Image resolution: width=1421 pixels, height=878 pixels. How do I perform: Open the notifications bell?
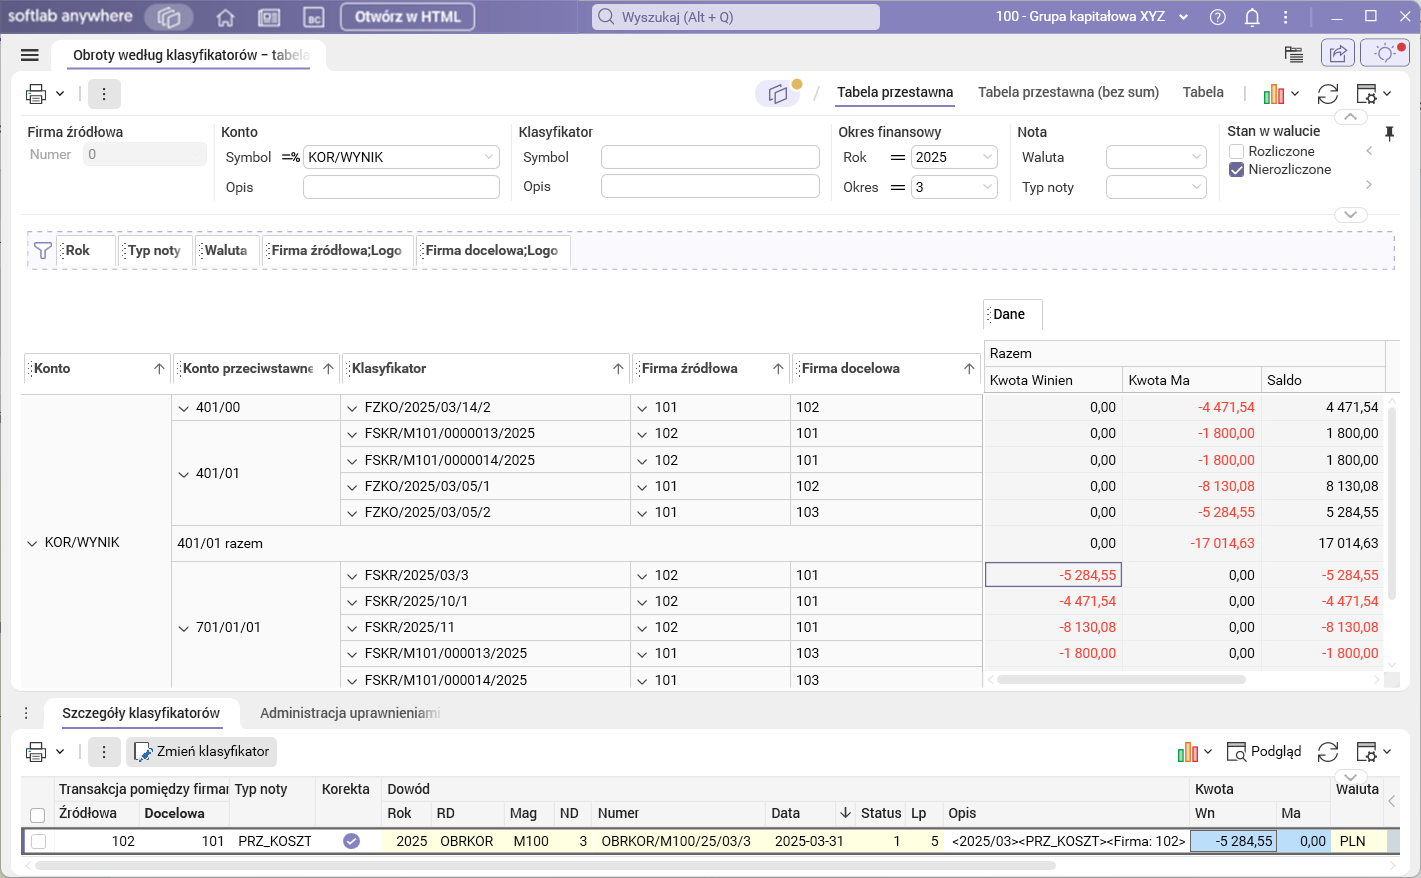point(1252,17)
